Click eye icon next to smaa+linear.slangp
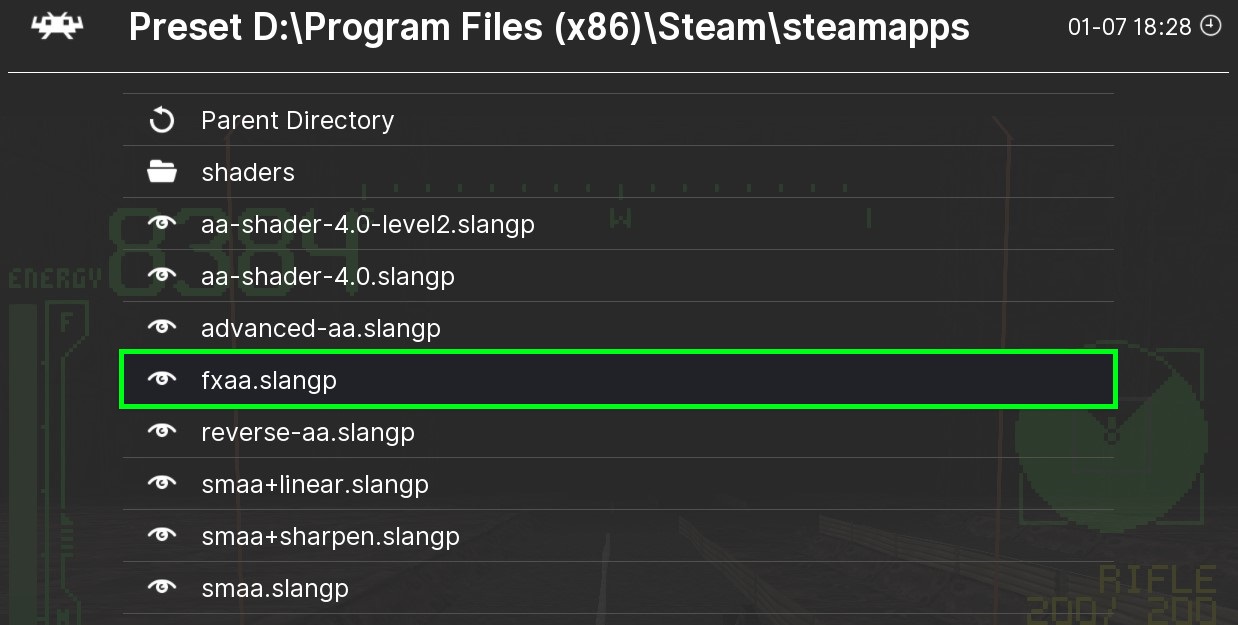 161,484
